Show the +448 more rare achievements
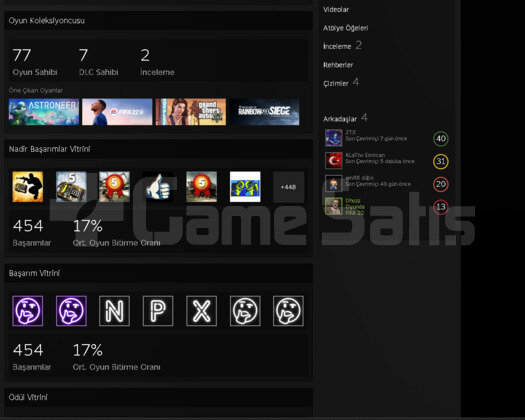The height and width of the screenshot is (420, 525). click(x=288, y=187)
